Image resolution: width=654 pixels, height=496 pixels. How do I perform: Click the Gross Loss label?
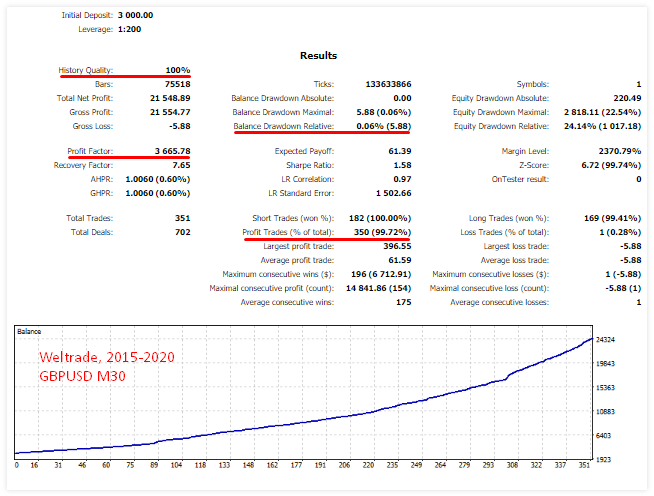tap(93, 126)
